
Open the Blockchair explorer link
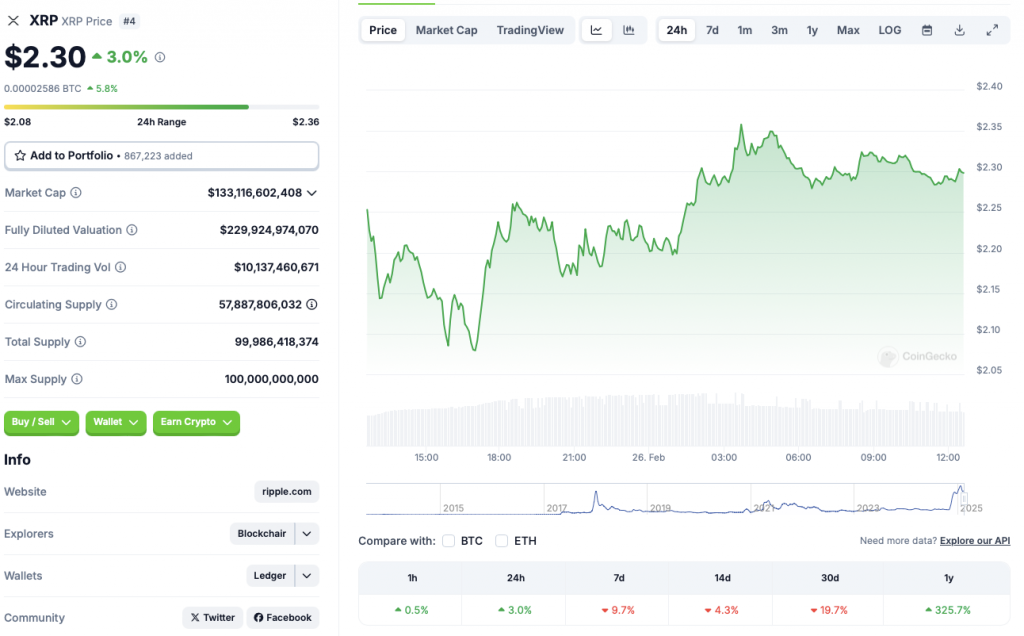[262, 533]
